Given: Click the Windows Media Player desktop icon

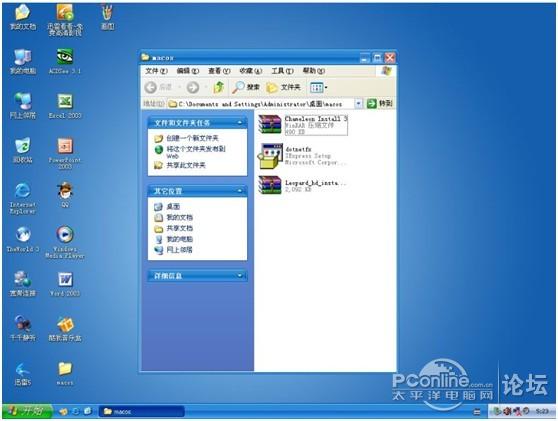Looking at the screenshot, I should pos(65,242).
